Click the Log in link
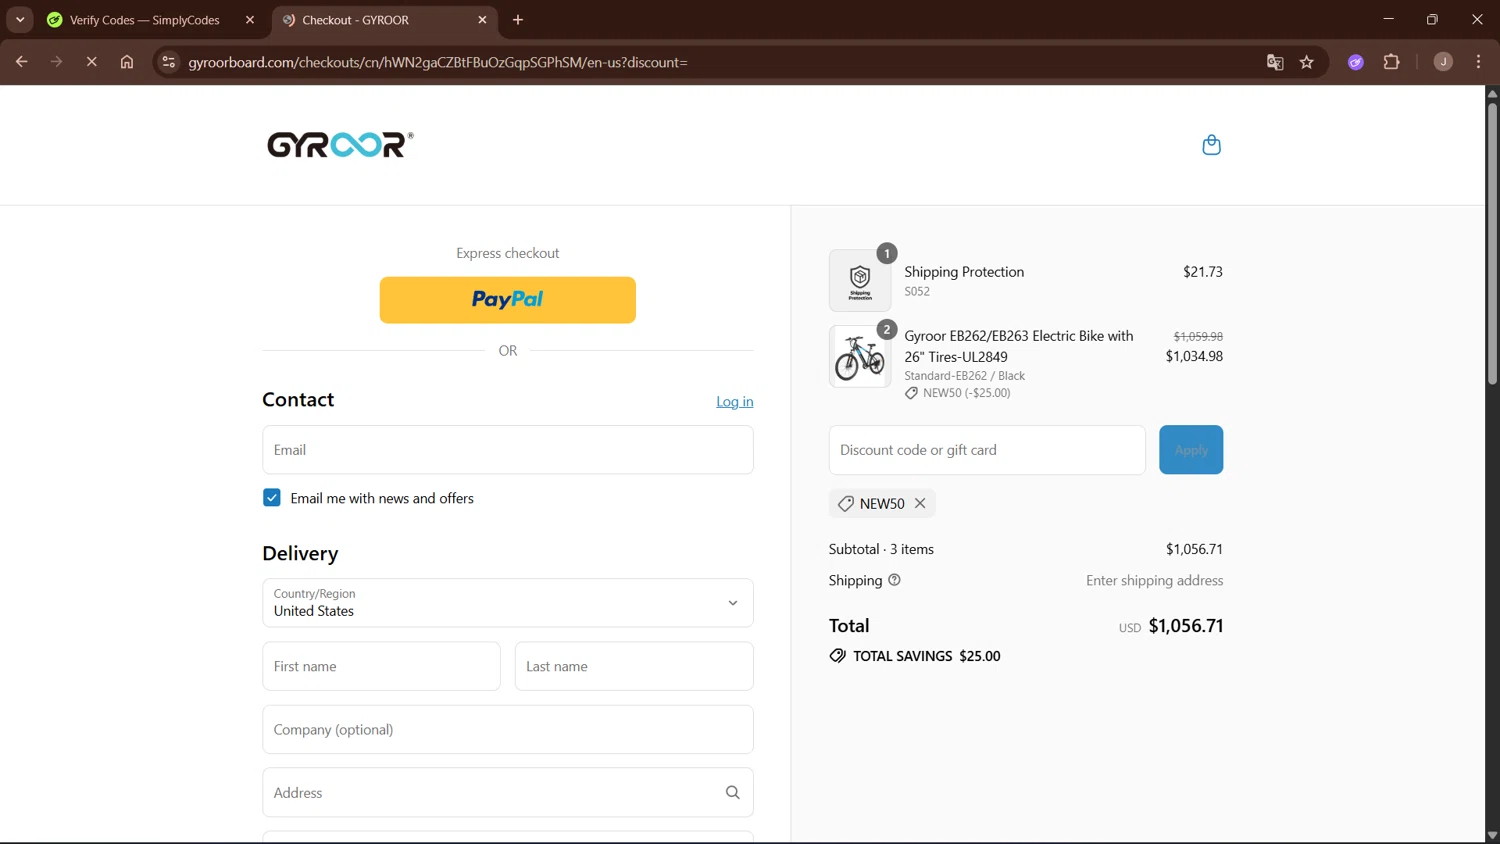The width and height of the screenshot is (1500, 844). click(x=735, y=402)
